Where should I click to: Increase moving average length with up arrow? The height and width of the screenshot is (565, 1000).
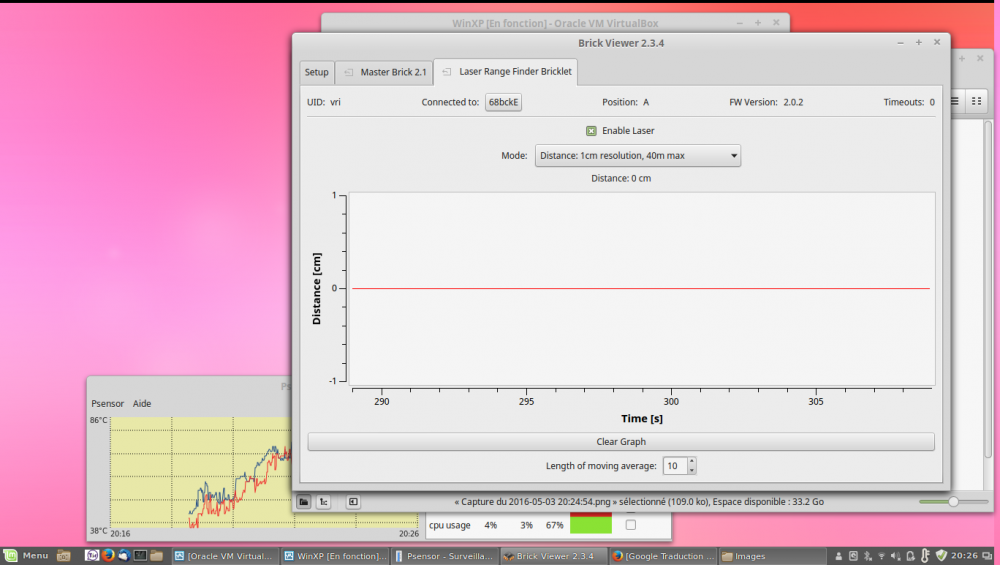pyautogui.click(x=692, y=462)
